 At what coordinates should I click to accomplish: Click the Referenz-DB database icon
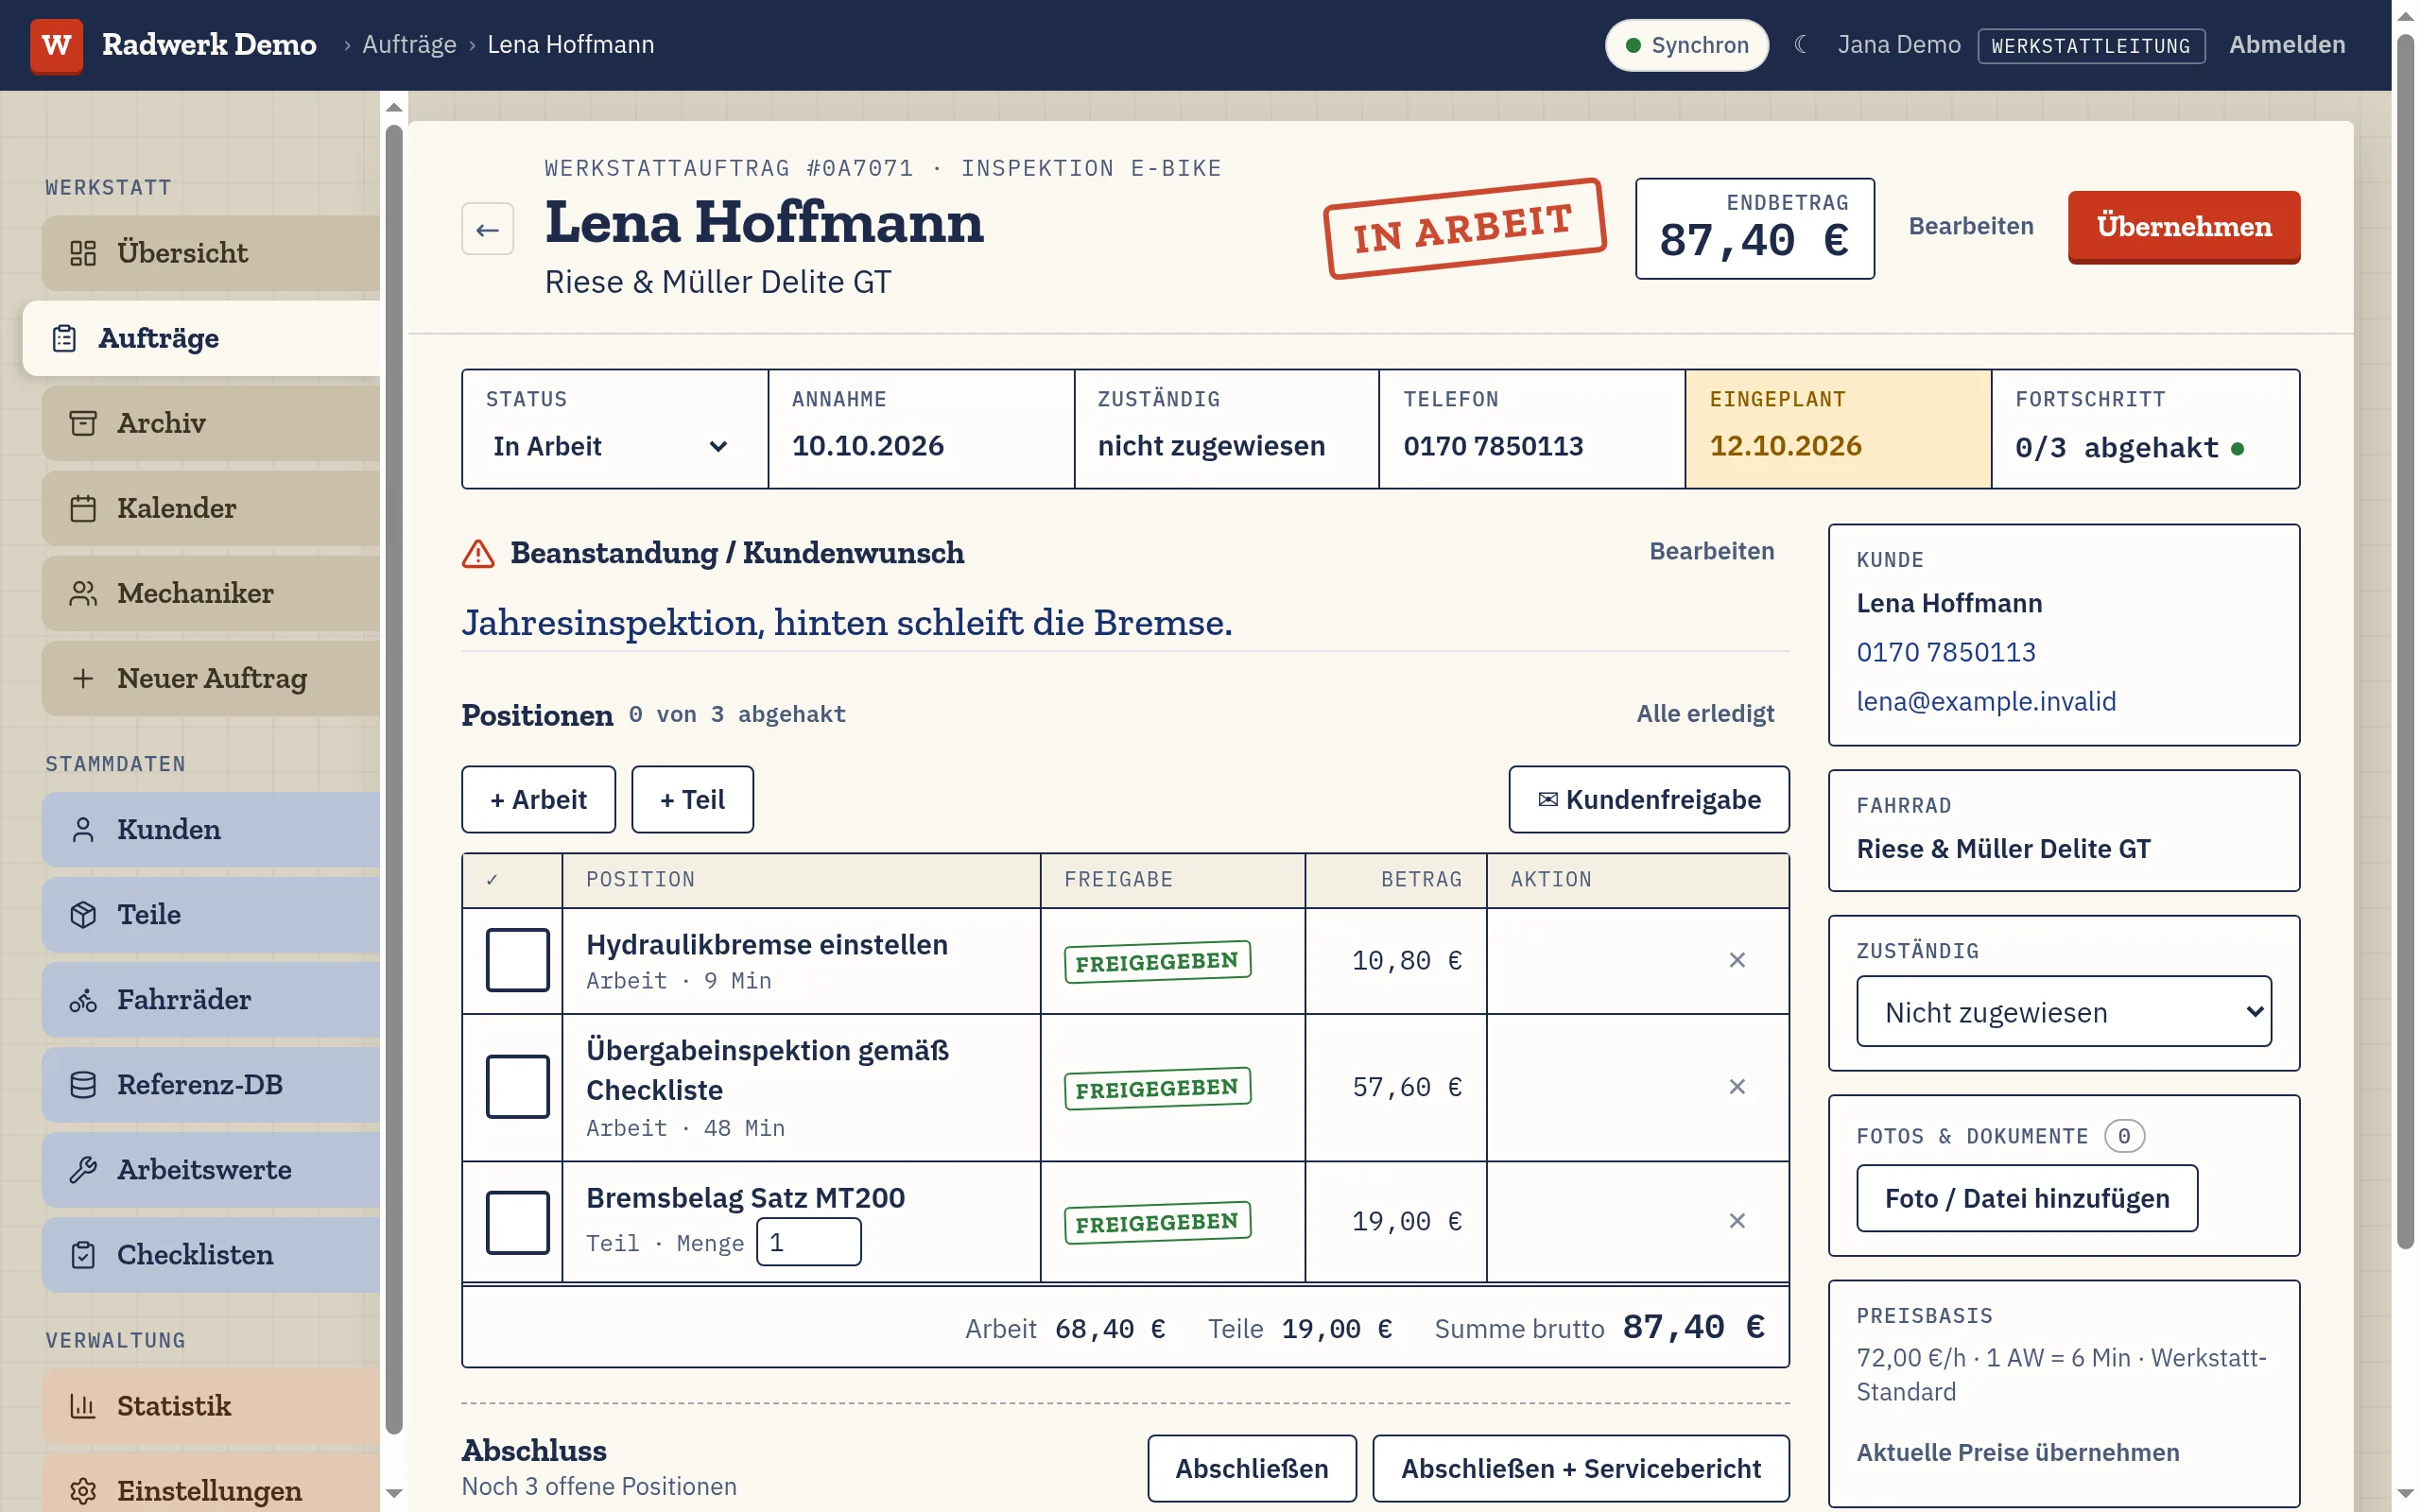coord(83,1085)
